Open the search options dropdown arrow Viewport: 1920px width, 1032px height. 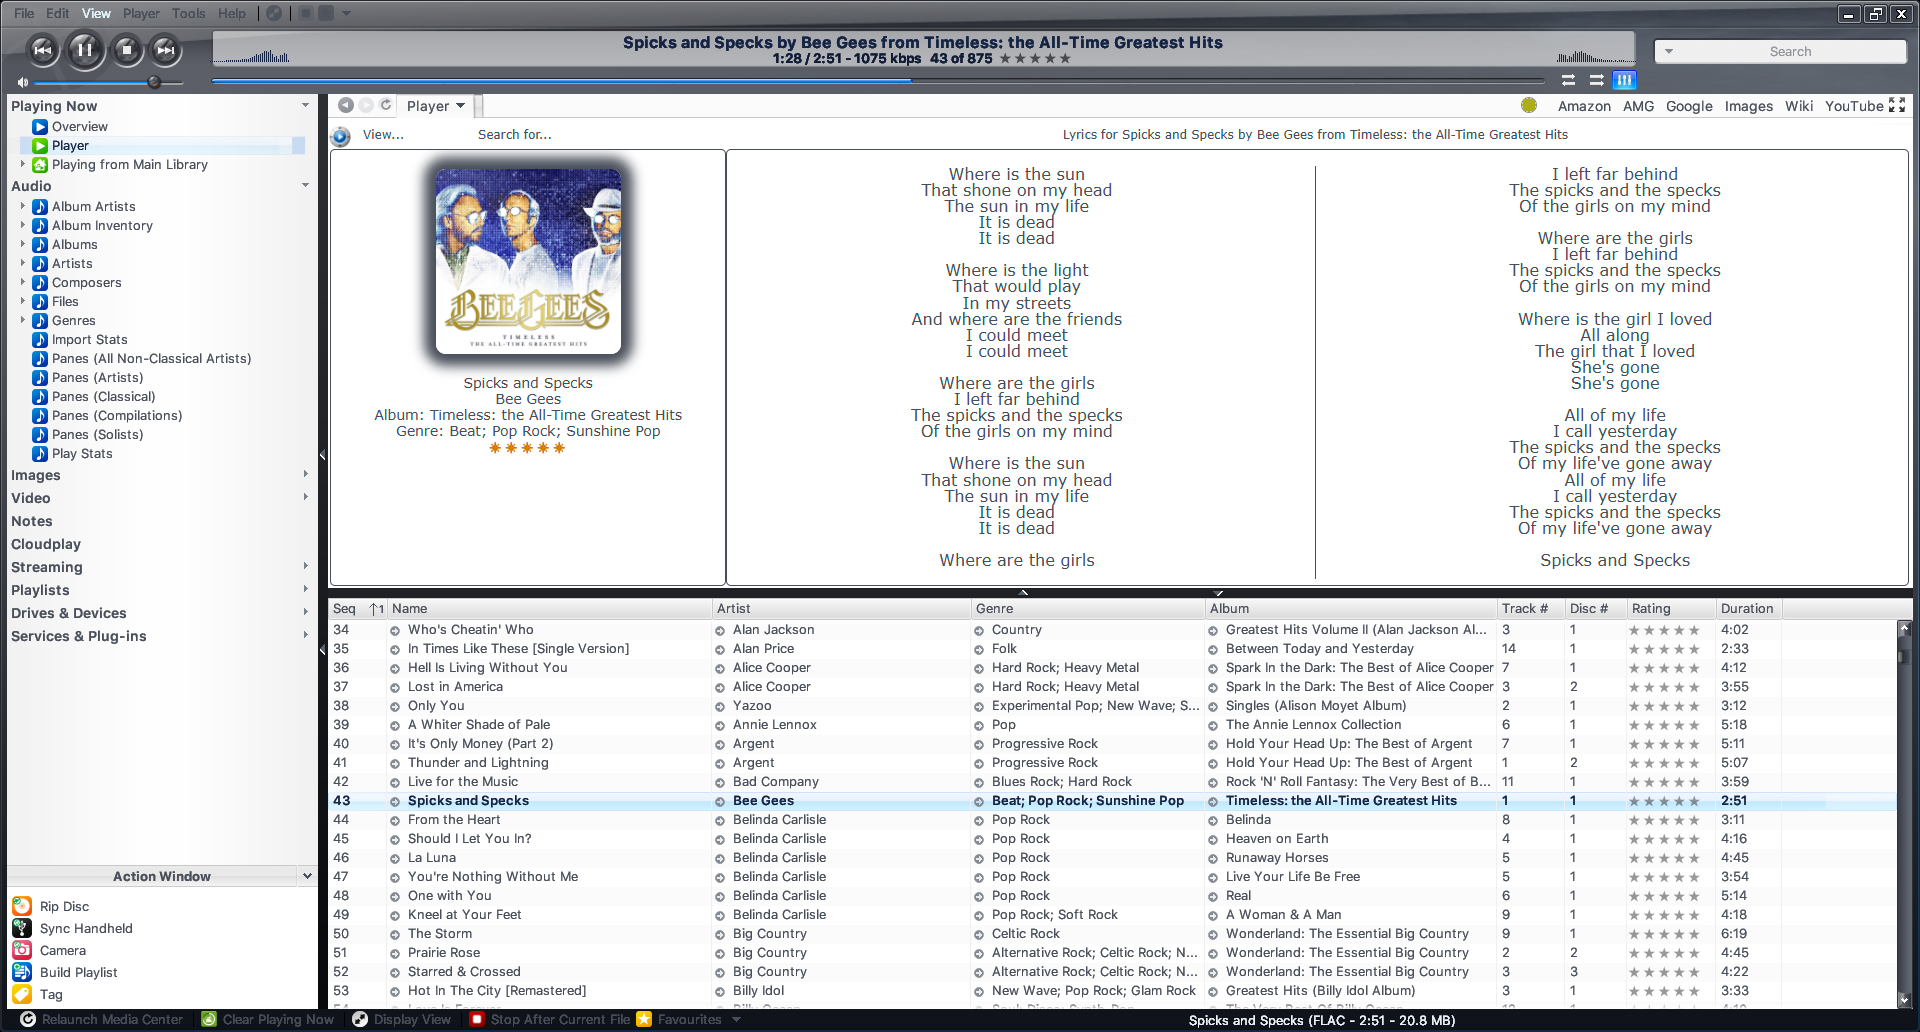(x=1669, y=52)
